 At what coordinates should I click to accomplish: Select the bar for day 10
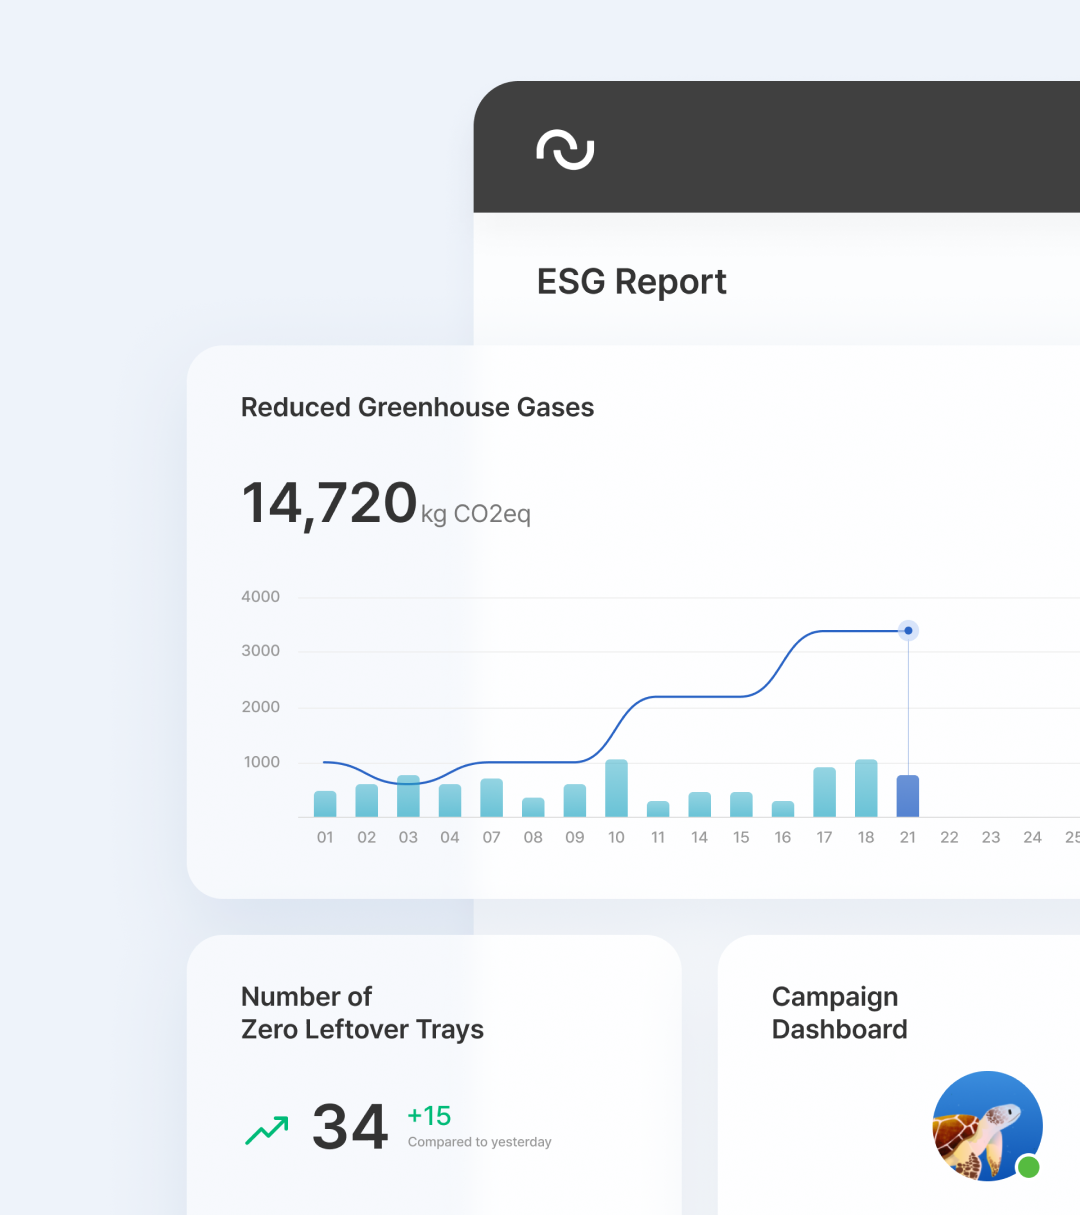(x=616, y=788)
